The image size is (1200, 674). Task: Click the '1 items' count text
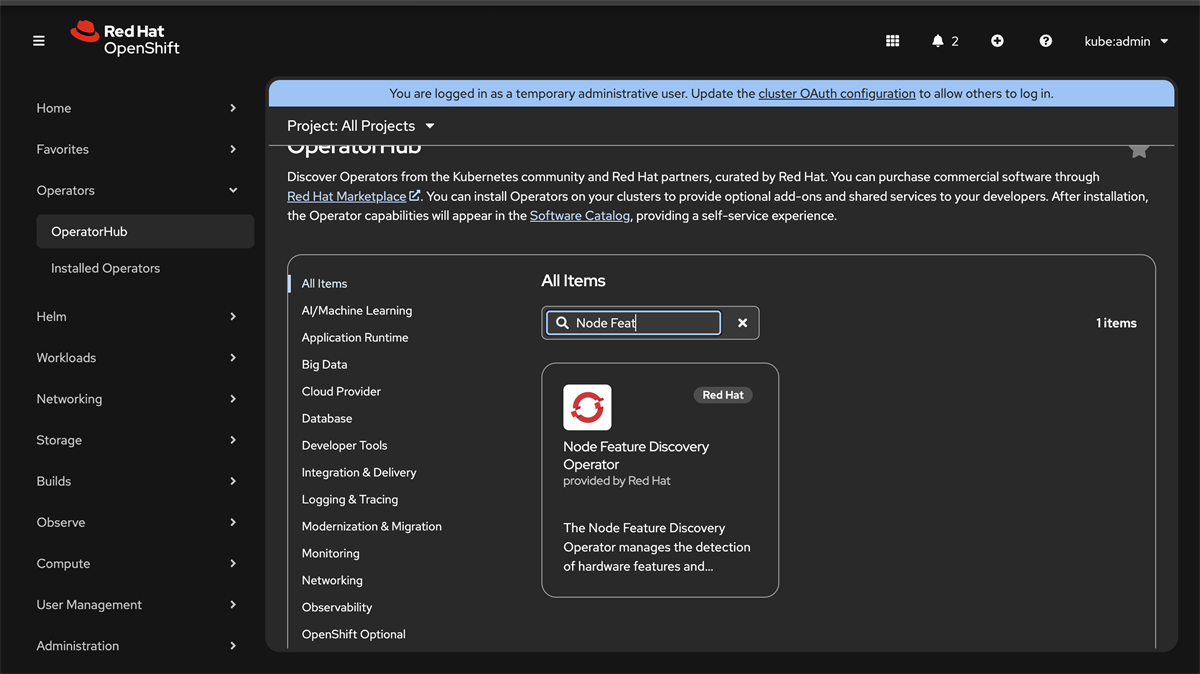(x=1116, y=323)
